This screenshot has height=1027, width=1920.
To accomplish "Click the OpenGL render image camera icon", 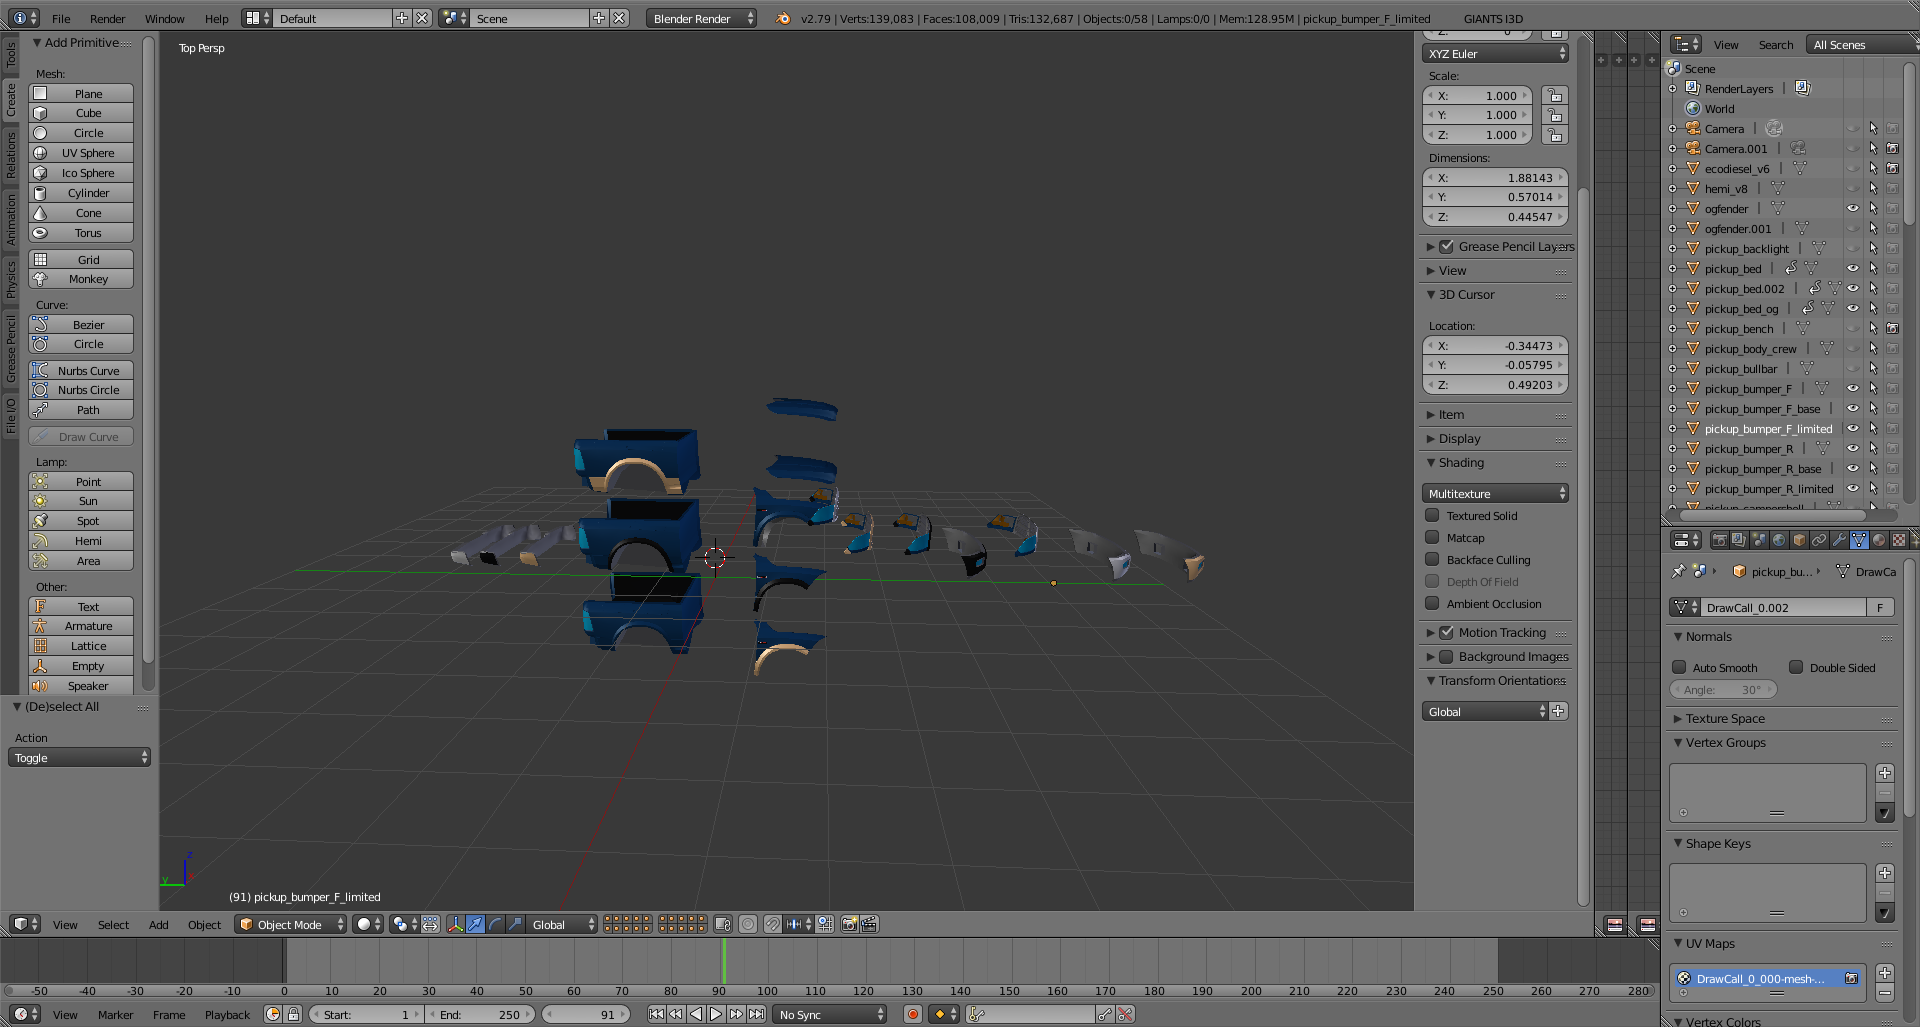I will point(850,924).
